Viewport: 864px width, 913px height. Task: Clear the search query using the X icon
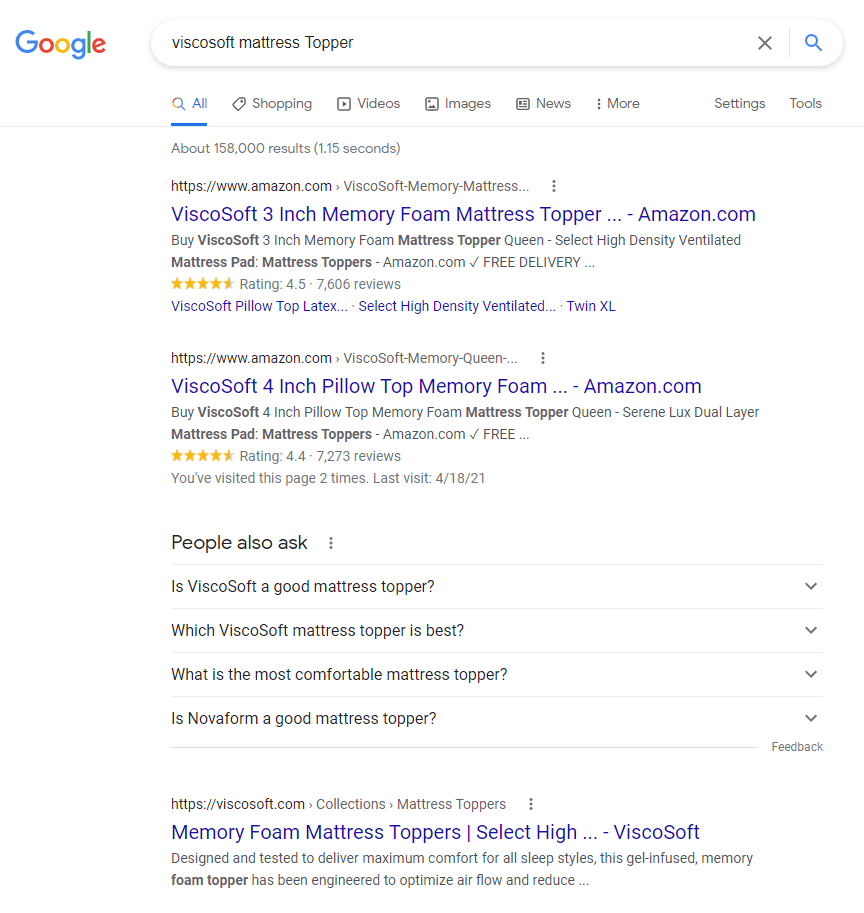[765, 43]
